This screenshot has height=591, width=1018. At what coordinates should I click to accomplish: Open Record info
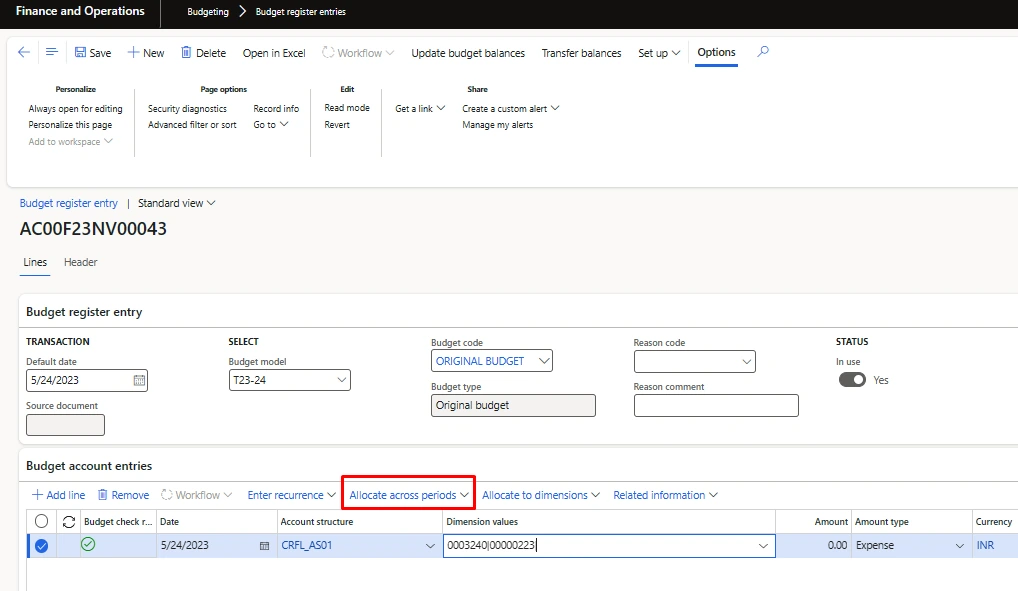pos(276,108)
